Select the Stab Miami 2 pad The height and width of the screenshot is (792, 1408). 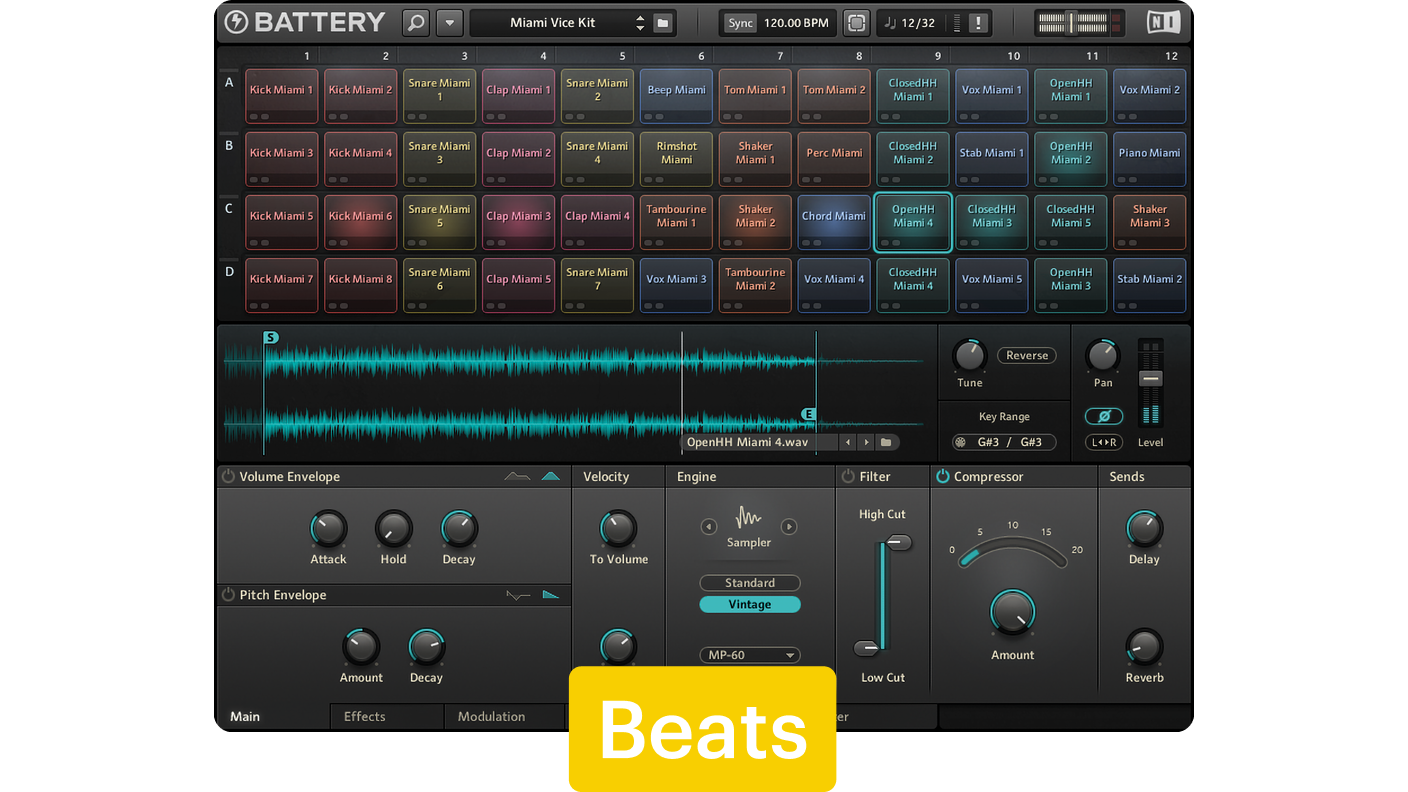tap(1150, 285)
